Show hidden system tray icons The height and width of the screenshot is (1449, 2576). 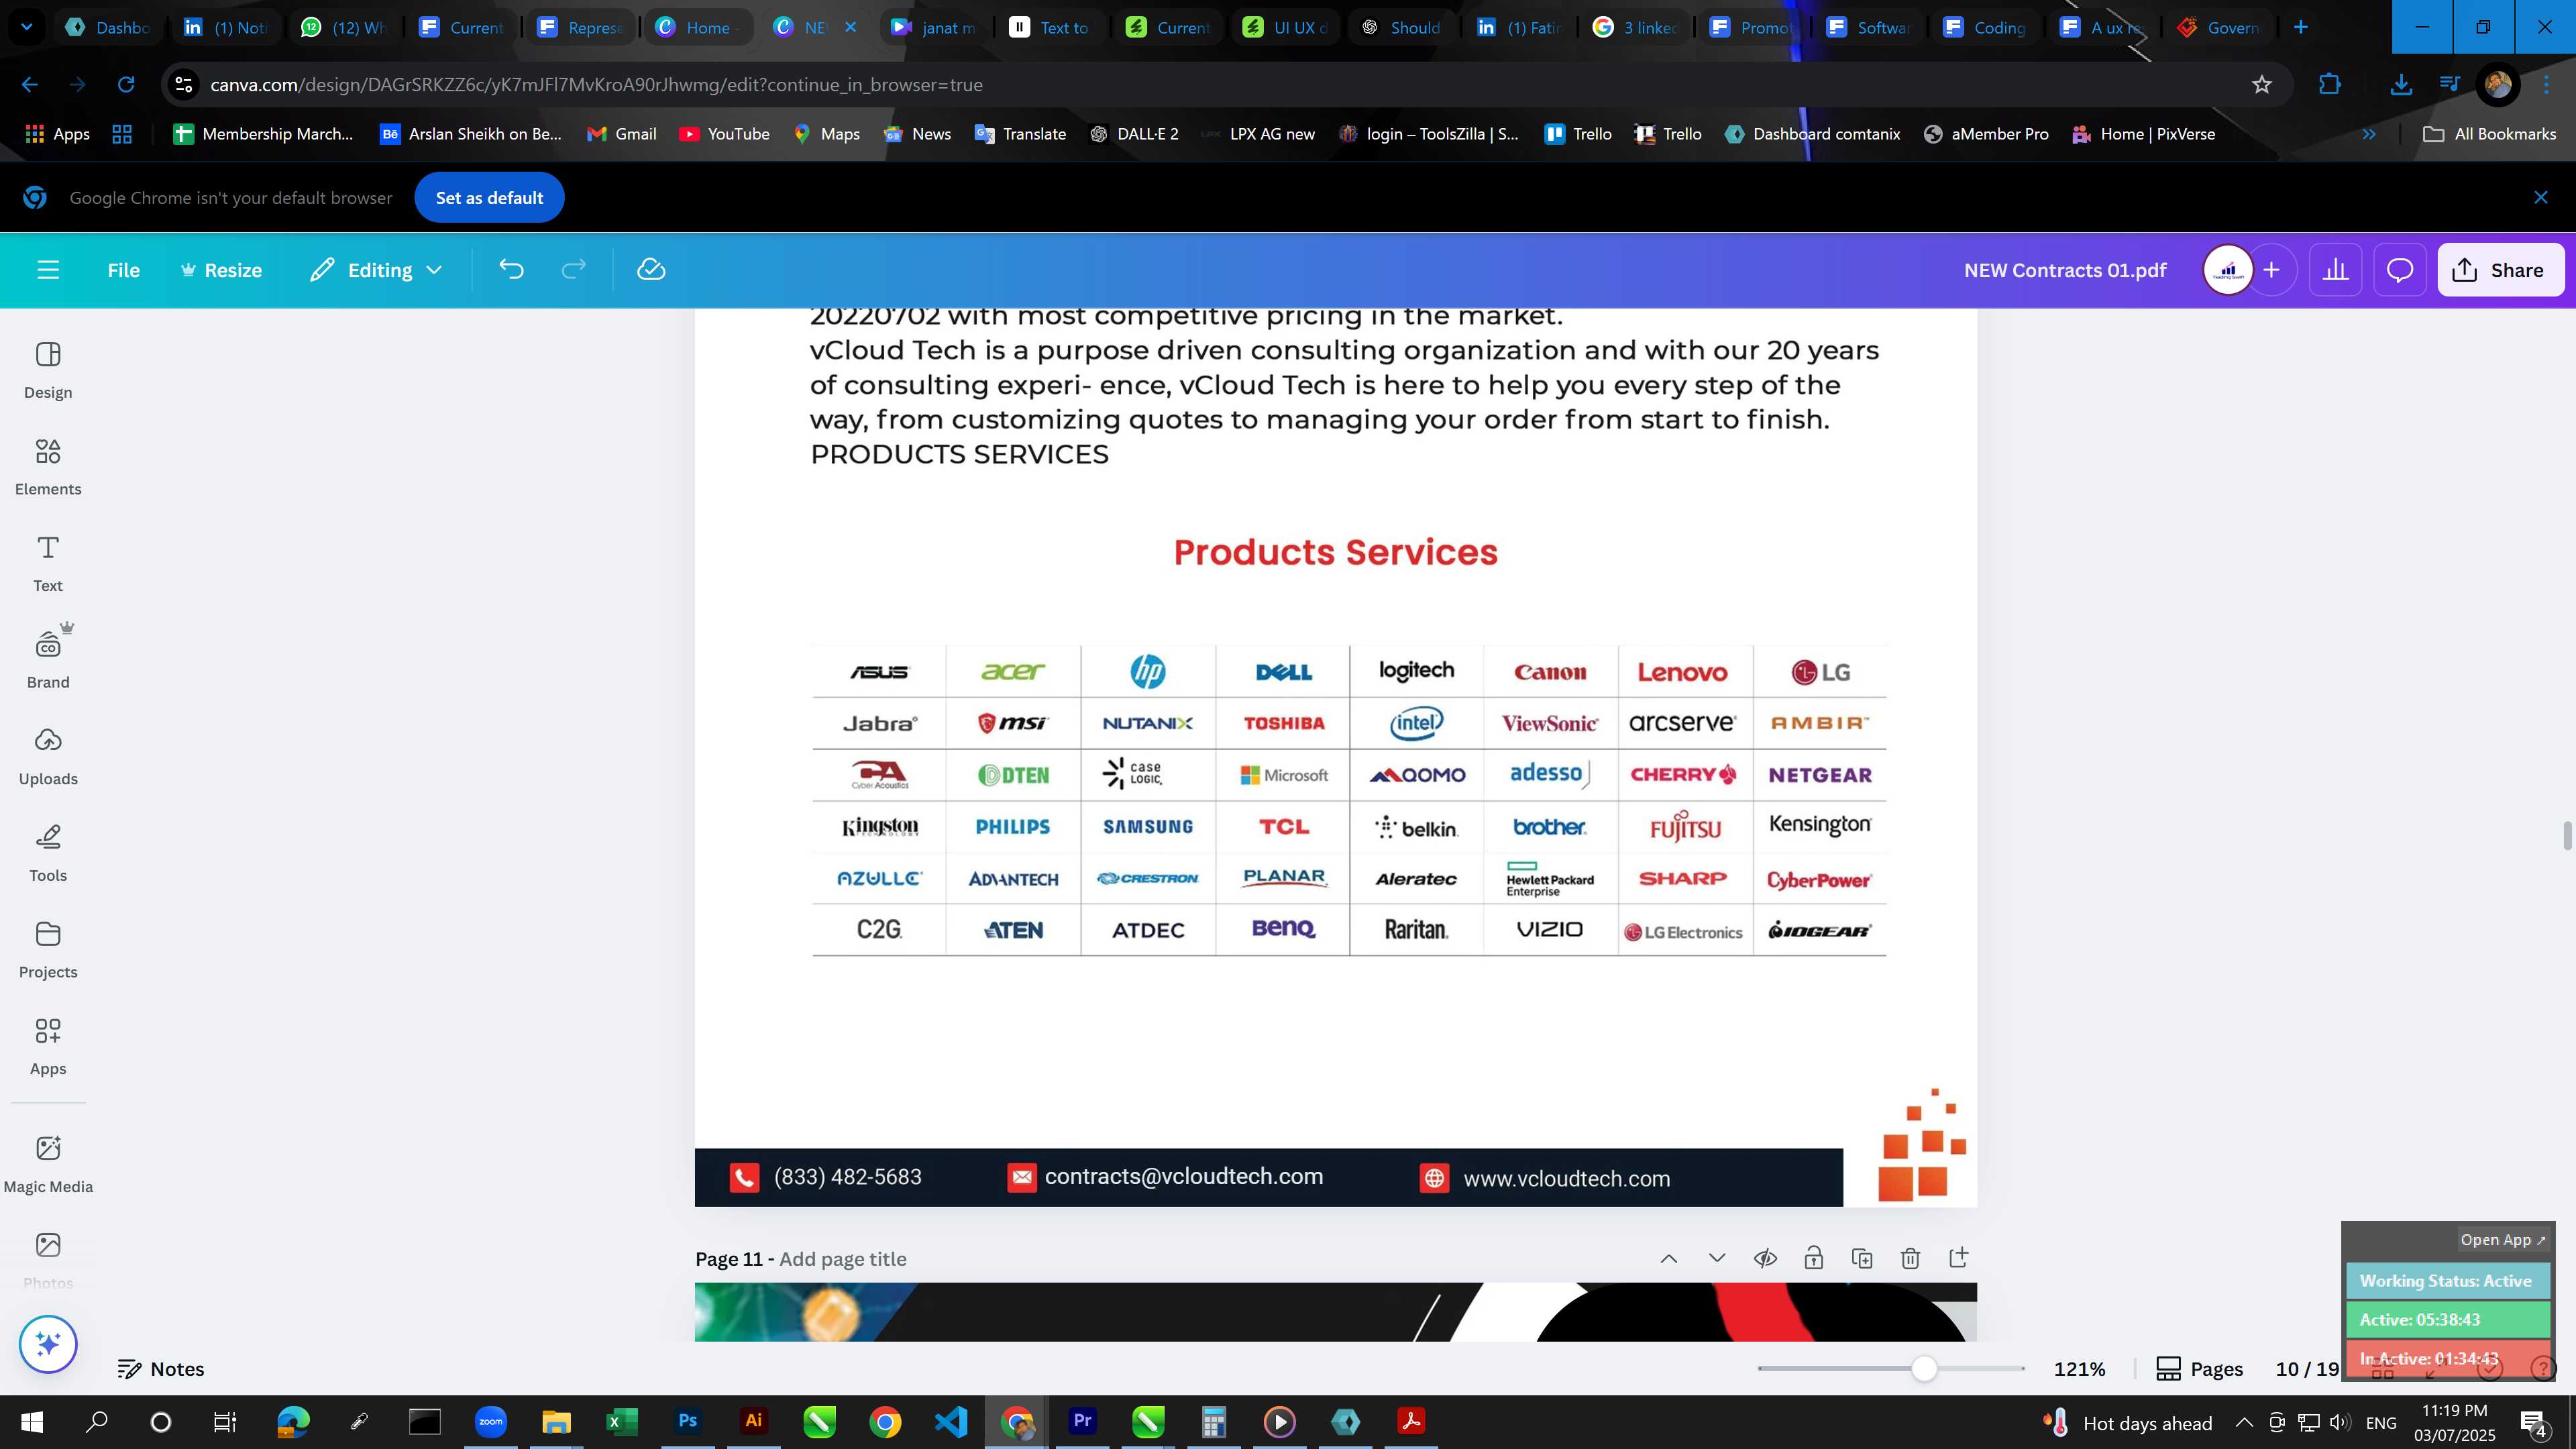coord(2243,1422)
